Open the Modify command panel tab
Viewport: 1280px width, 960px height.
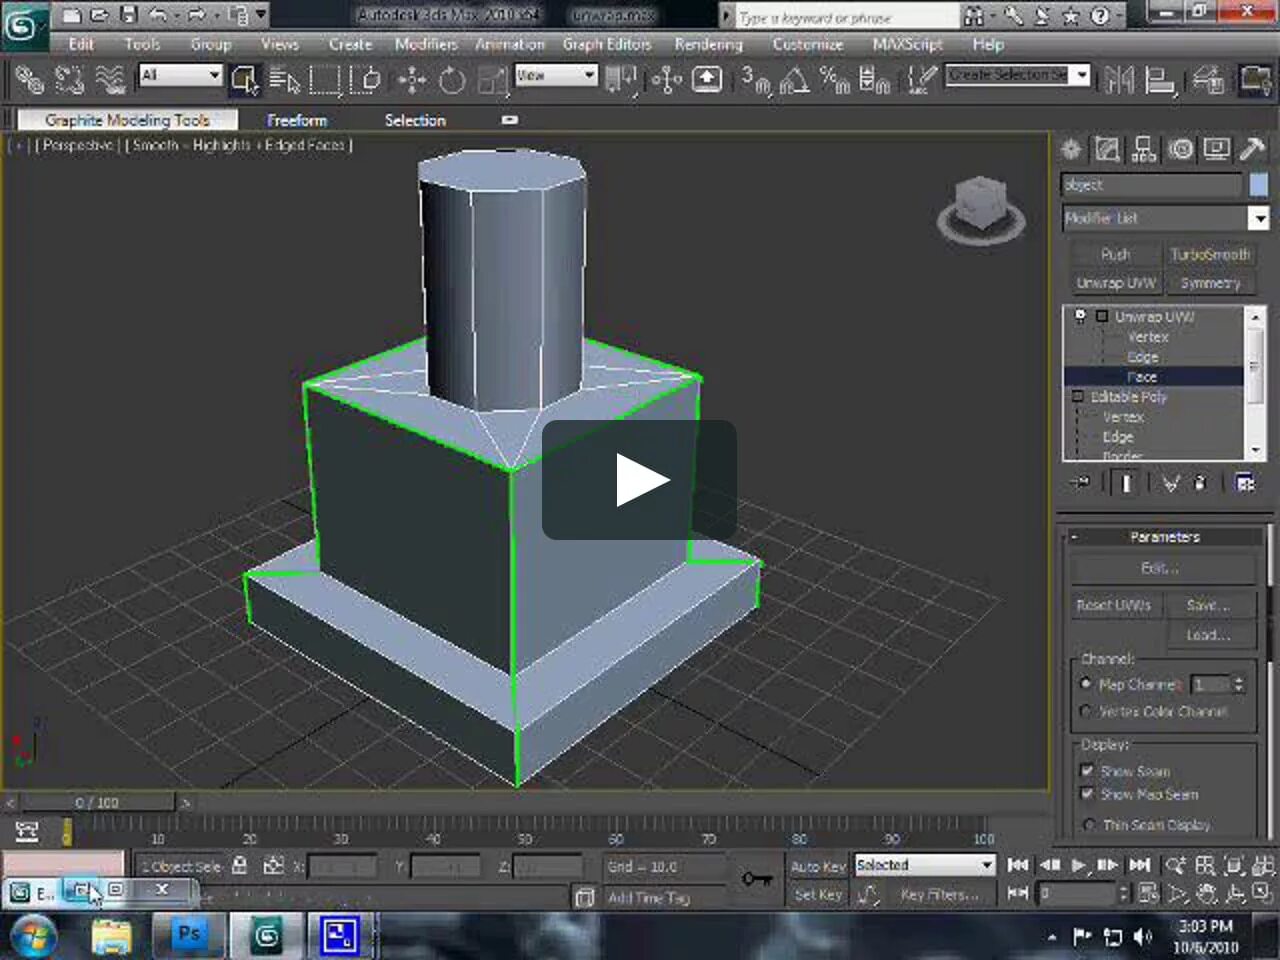tap(1107, 150)
